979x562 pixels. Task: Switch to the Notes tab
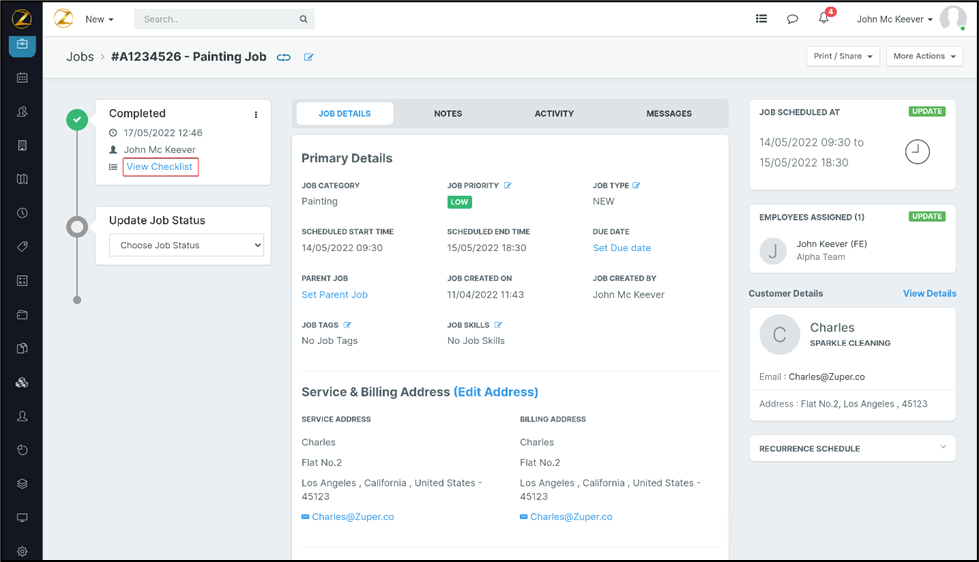coord(448,114)
